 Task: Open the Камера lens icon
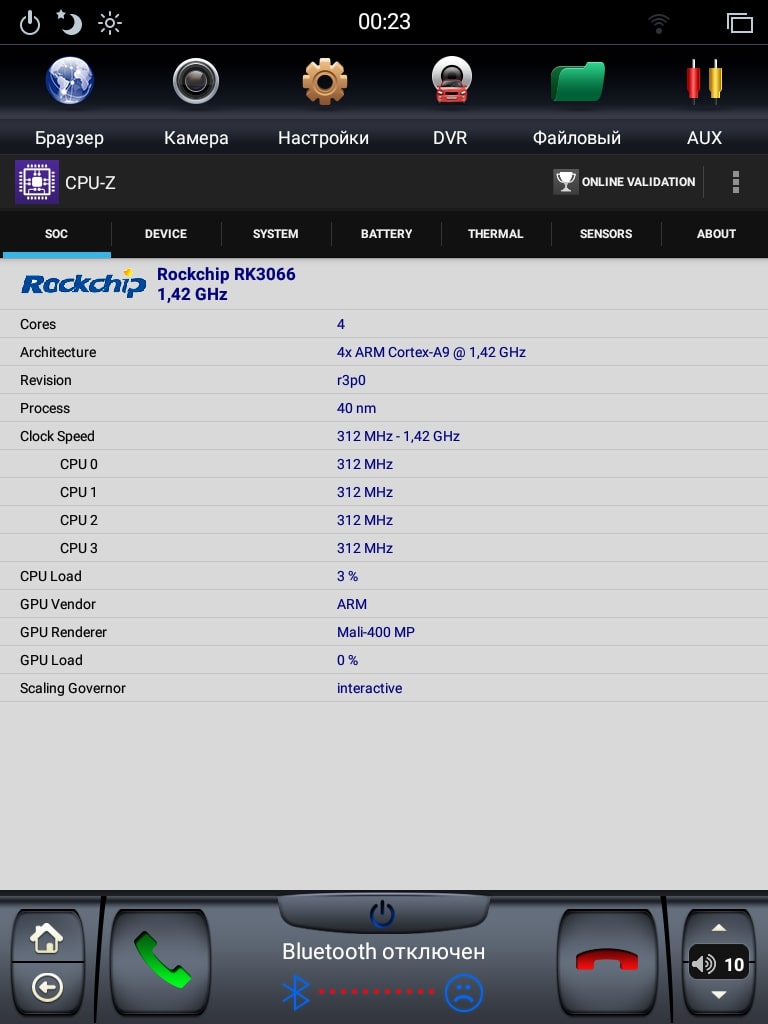point(196,81)
